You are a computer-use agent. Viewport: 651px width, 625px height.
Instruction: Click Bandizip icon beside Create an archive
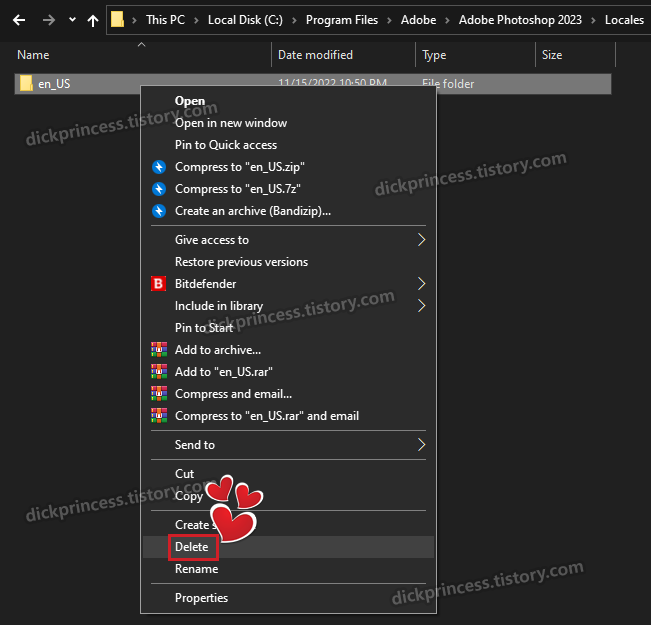[159, 211]
